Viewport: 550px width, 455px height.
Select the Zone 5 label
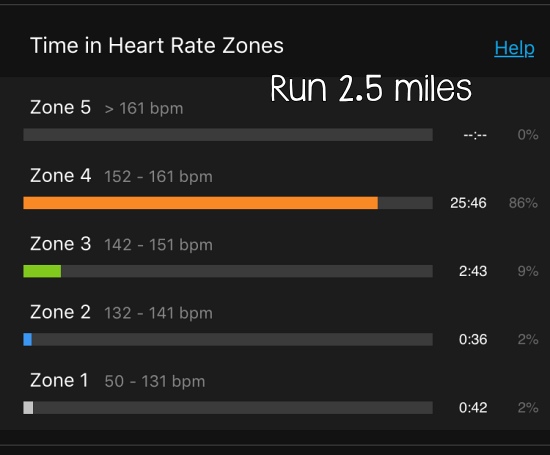pos(60,107)
